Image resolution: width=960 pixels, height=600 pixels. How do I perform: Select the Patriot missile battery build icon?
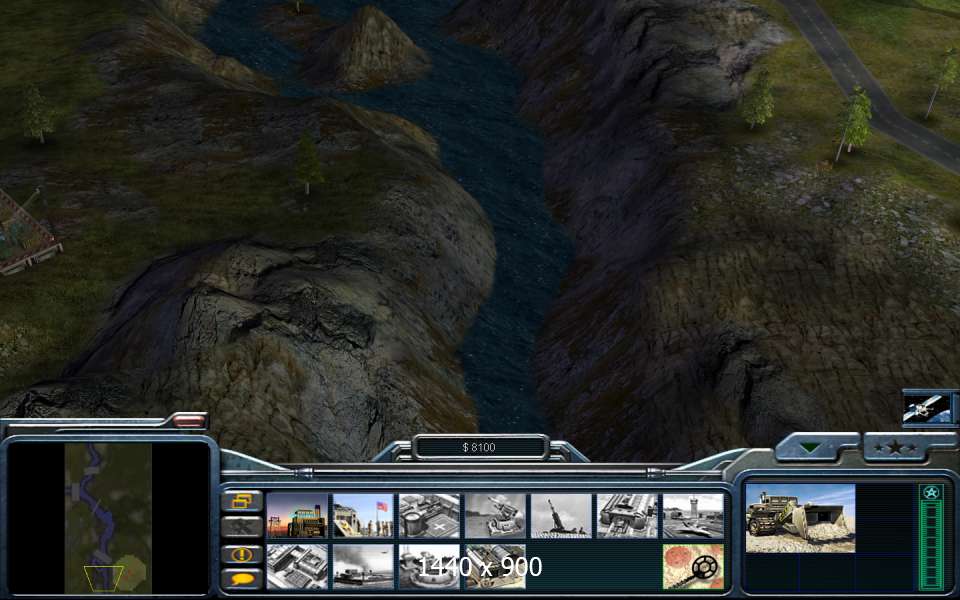(x=495, y=516)
